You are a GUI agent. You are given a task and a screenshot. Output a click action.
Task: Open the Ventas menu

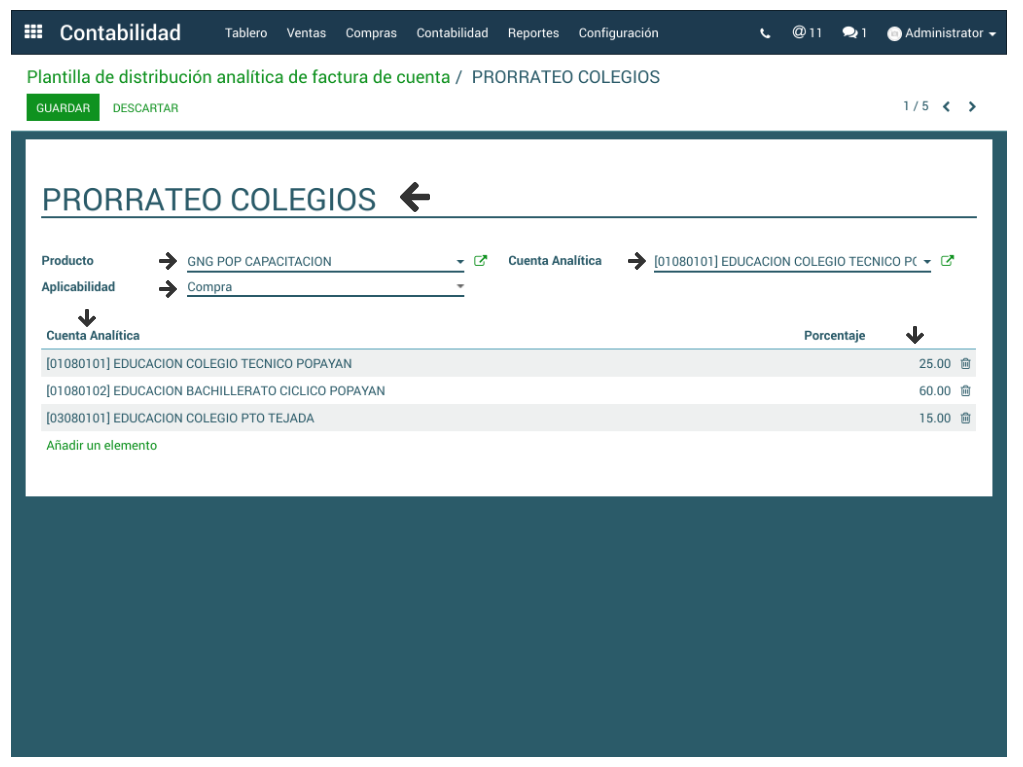point(306,33)
